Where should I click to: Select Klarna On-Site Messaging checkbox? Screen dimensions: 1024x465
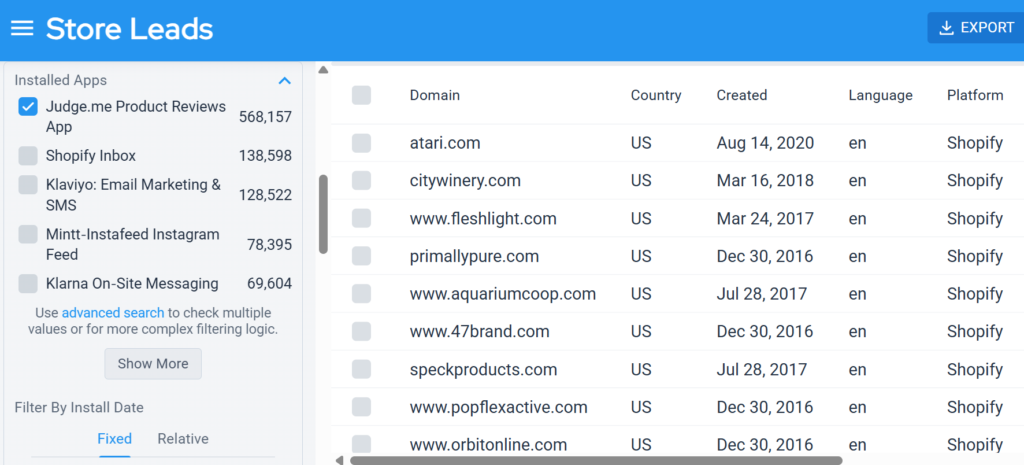(x=28, y=284)
